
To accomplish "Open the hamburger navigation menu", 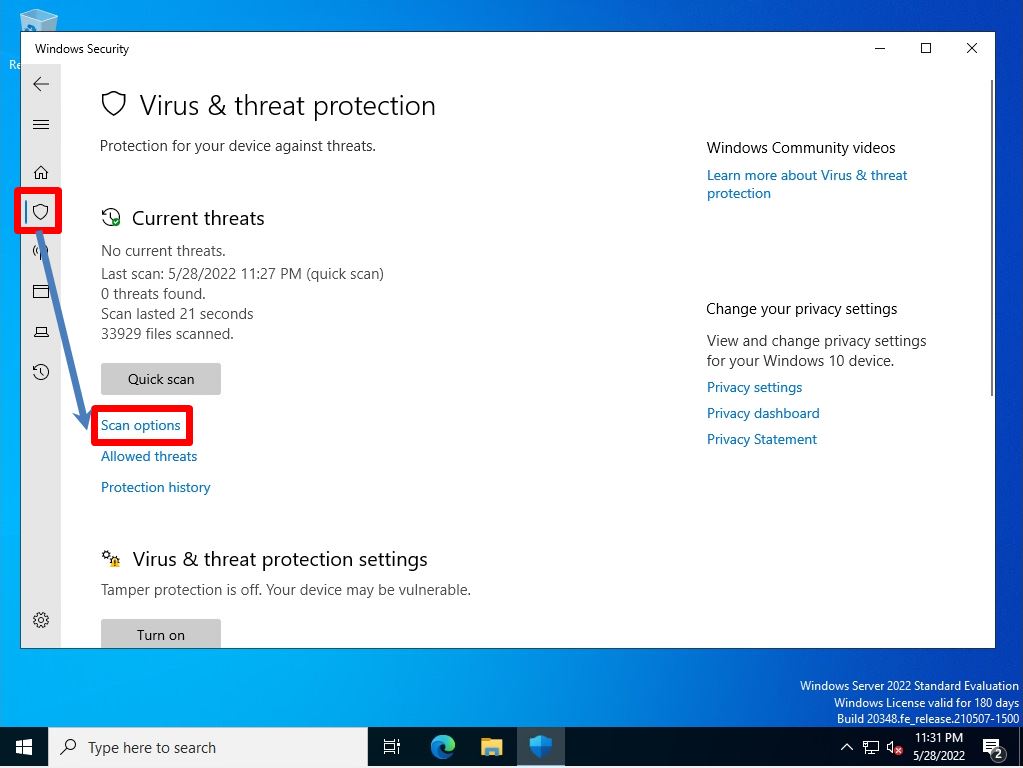I will pos(41,125).
